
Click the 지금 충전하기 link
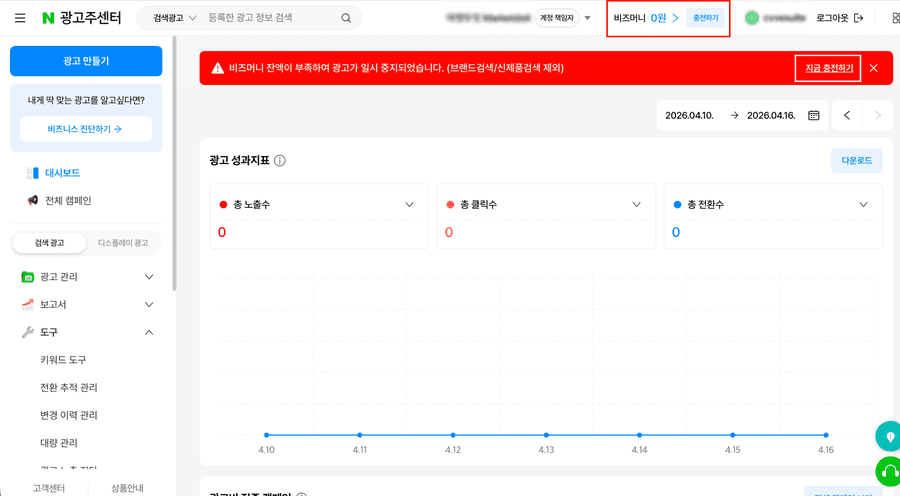(x=828, y=68)
